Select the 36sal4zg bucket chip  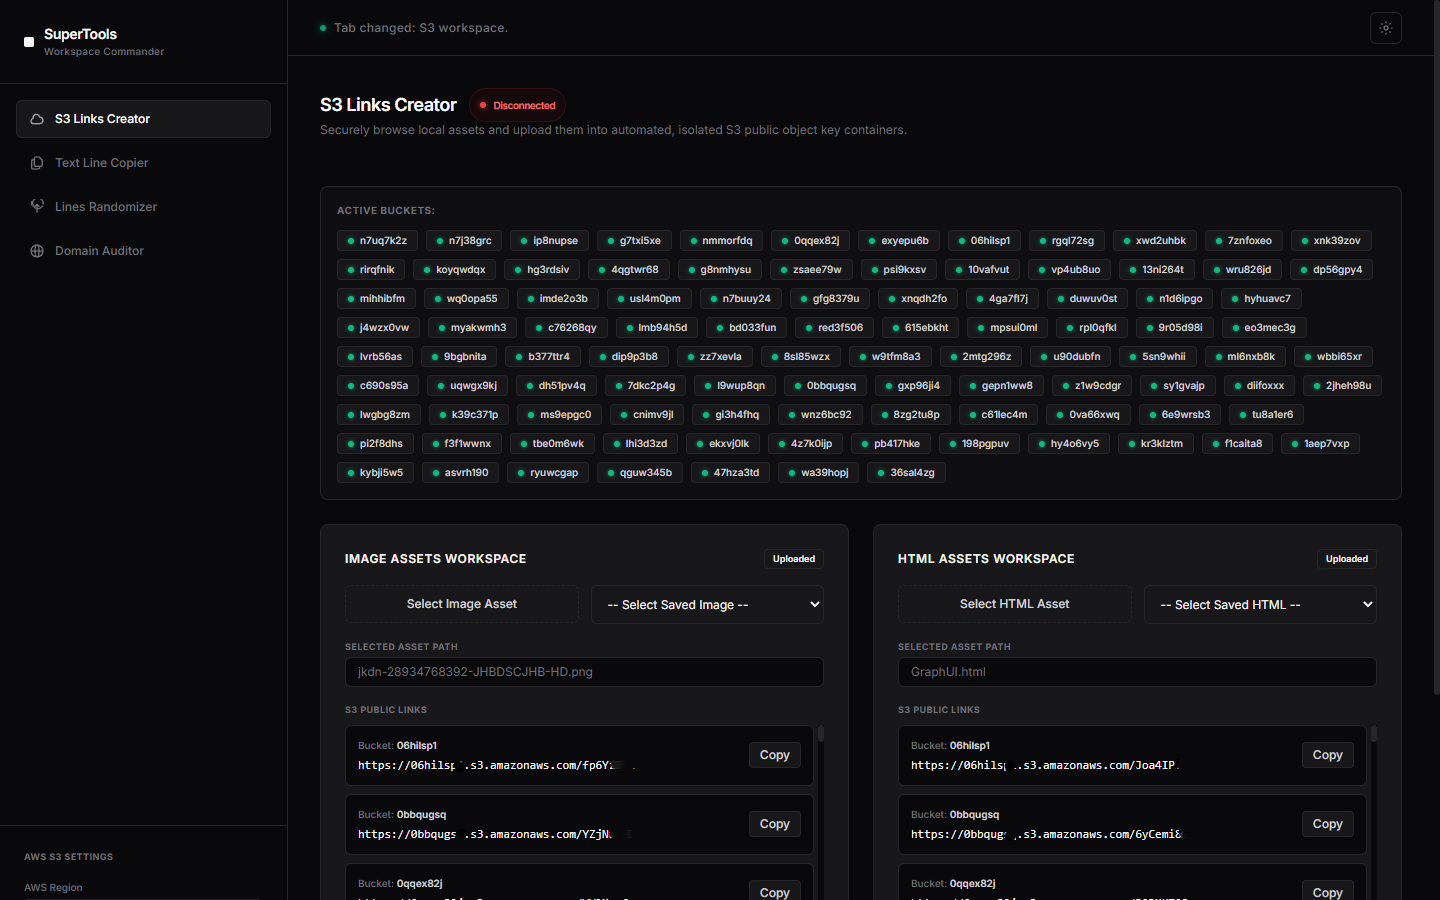point(906,472)
